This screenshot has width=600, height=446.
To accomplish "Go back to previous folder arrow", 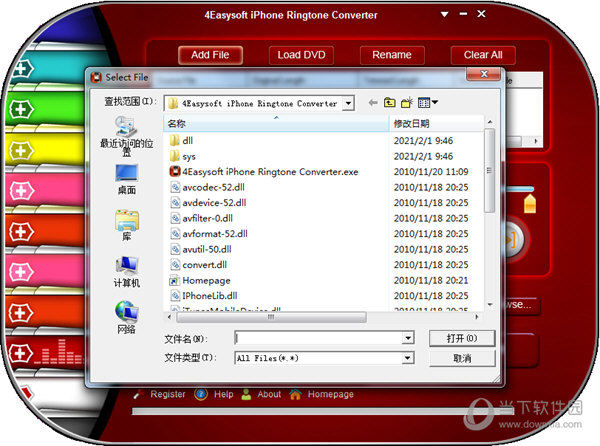I will tap(373, 103).
